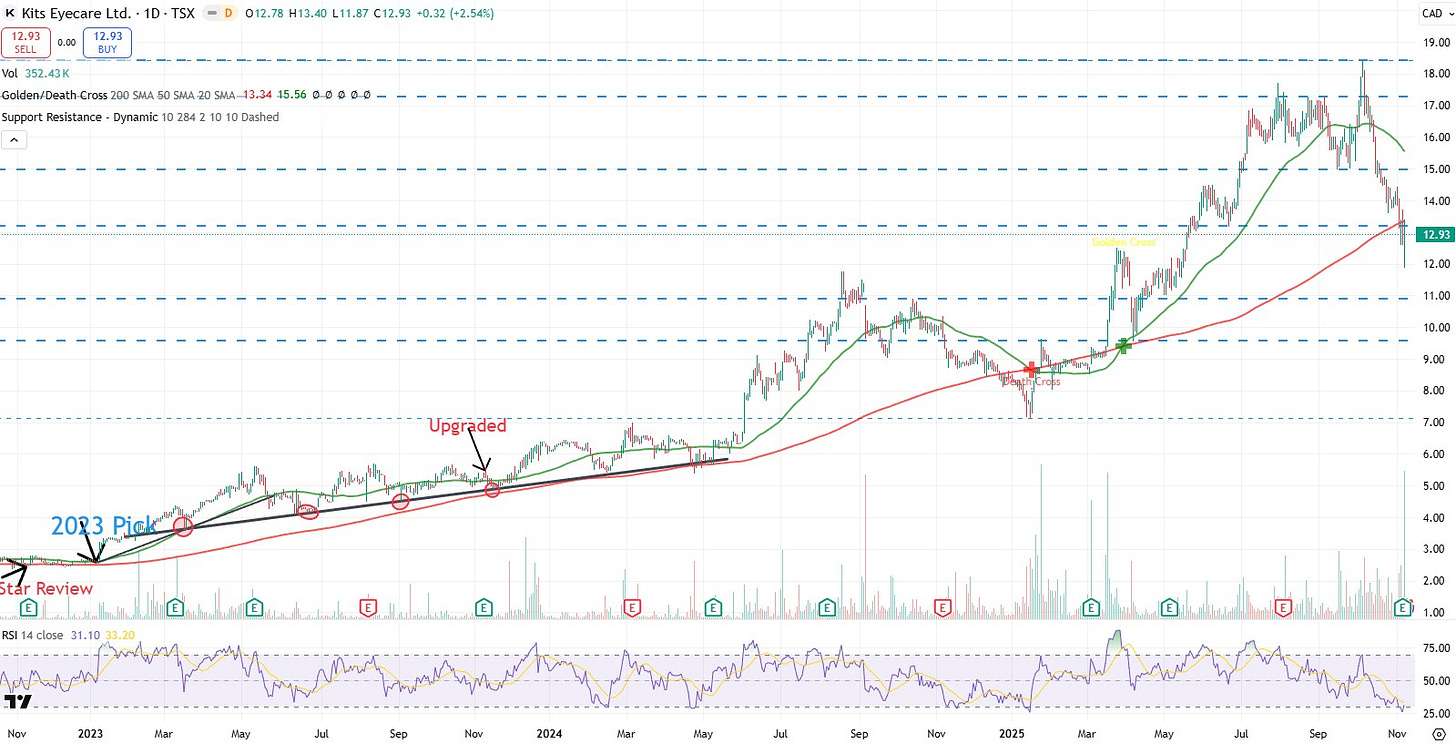Click the 2023 time axis label
Viewport: 1456px width, 744px height.
click(91, 734)
